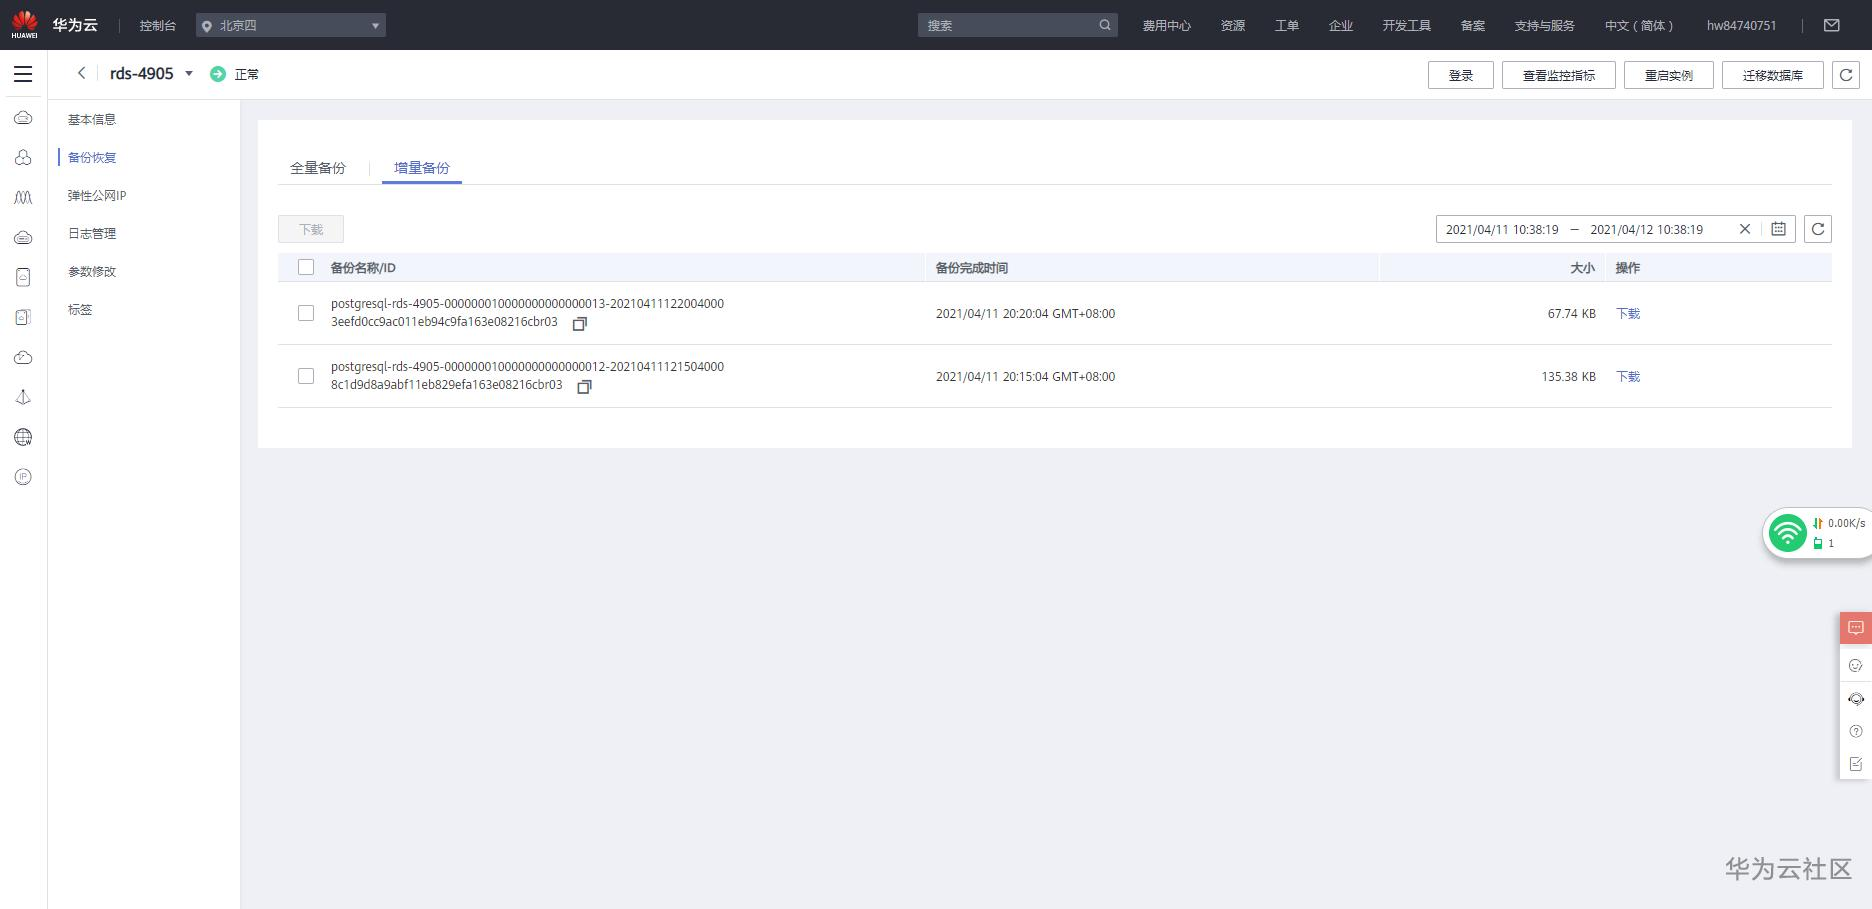Click the end date 2021/04/12 10:38:19 field
The image size is (1872, 909).
(1646, 230)
